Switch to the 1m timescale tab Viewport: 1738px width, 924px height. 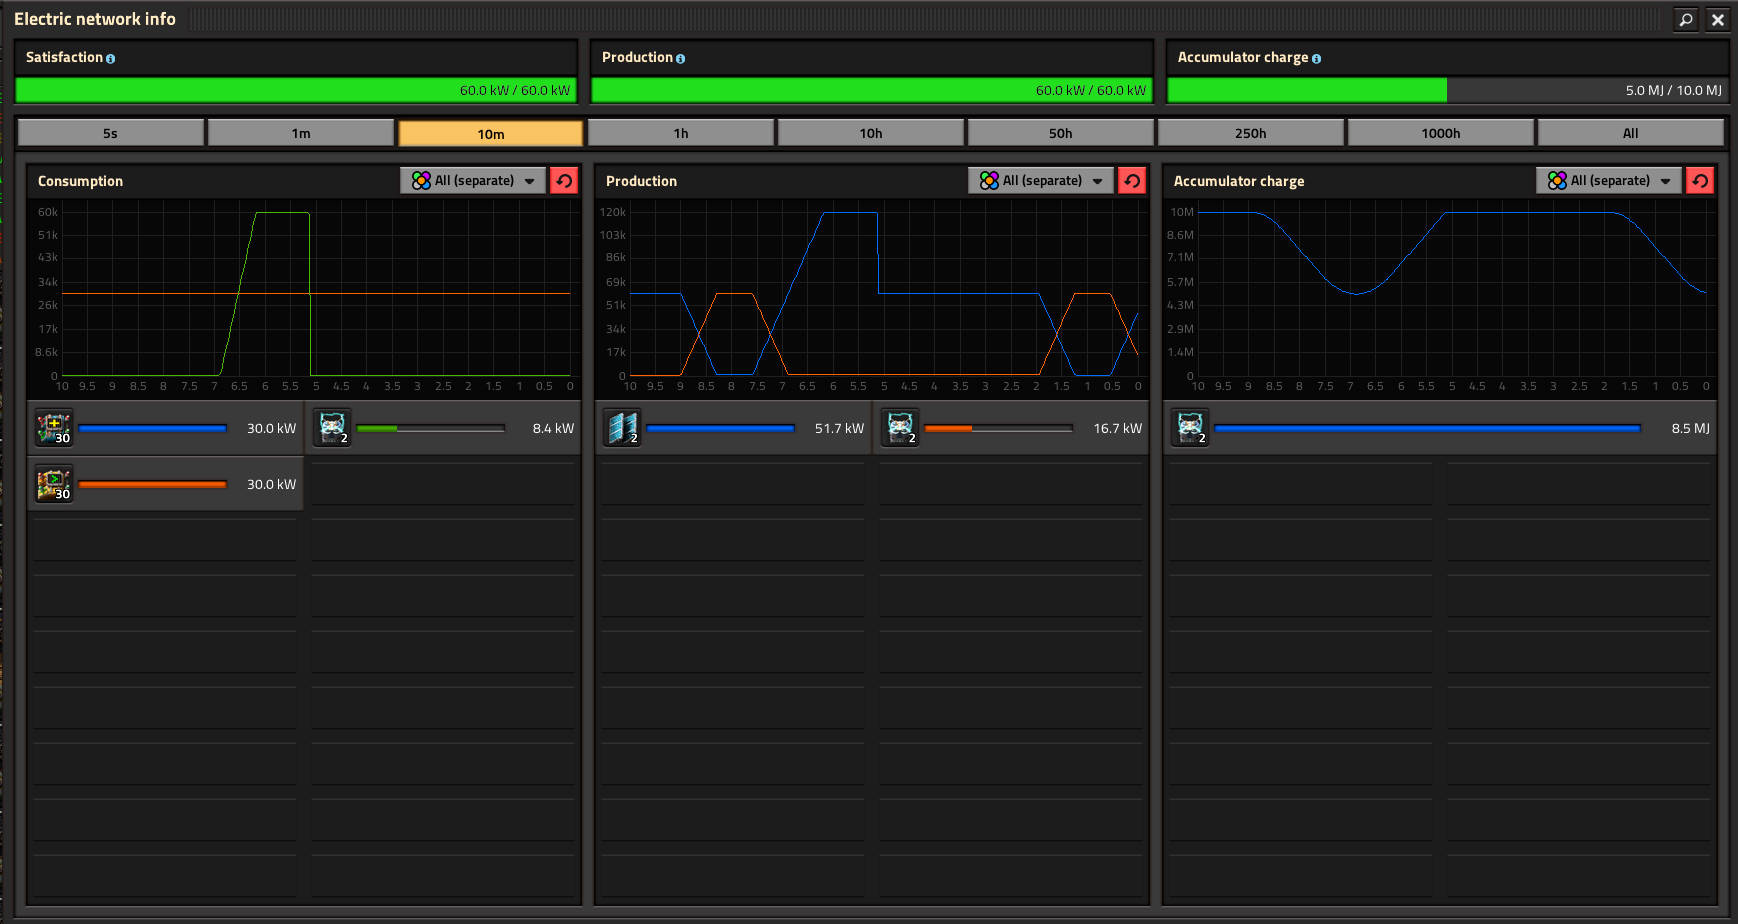pyautogui.click(x=300, y=133)
